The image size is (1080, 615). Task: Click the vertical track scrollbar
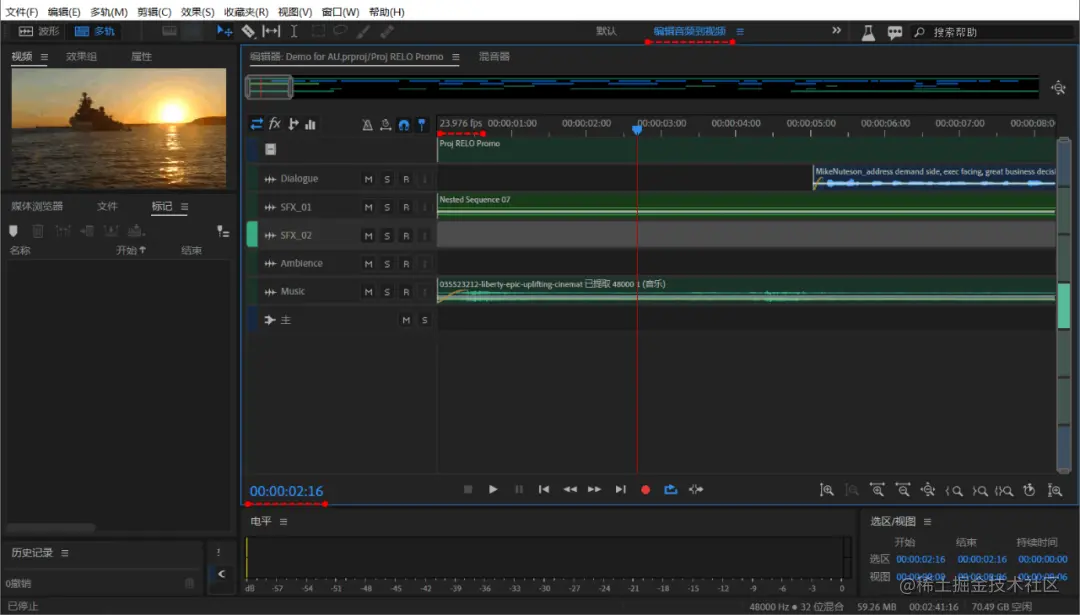pos(1063,305)
